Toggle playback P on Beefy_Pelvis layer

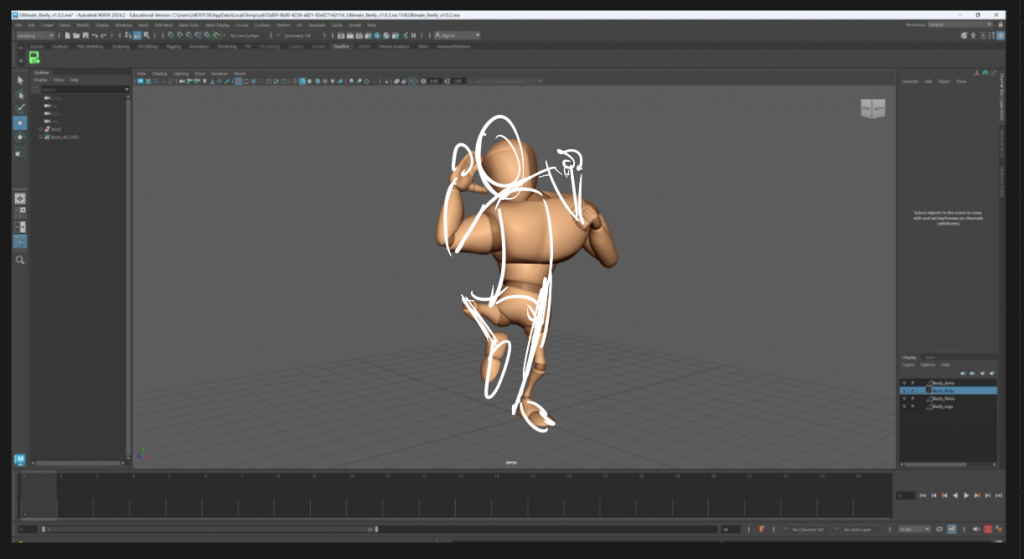coord(913,399)
